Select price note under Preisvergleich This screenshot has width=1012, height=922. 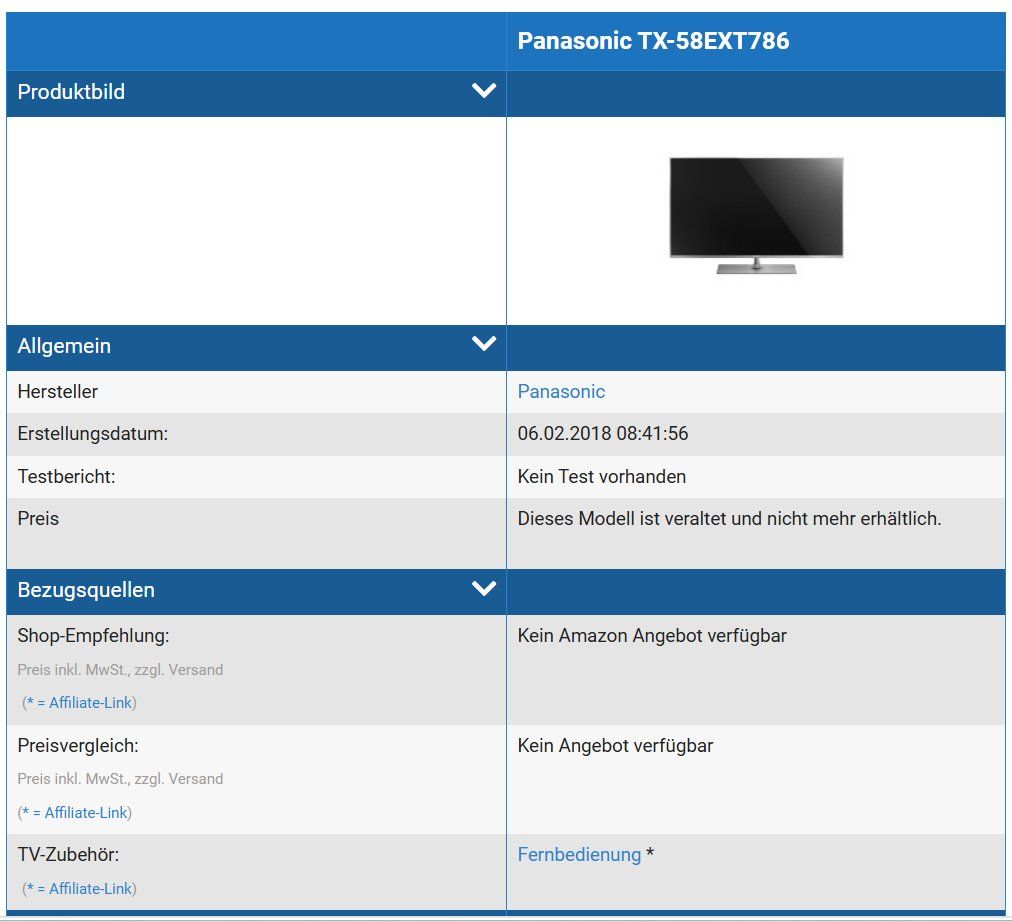tap(120, 779)
